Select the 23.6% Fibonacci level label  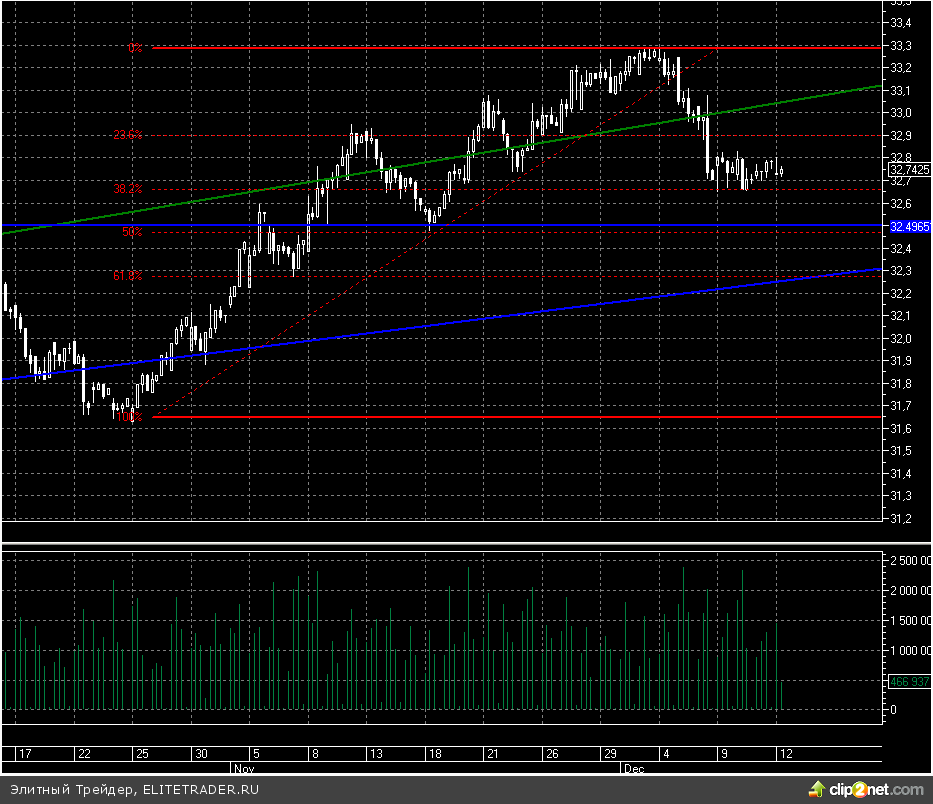coord(127,135)
